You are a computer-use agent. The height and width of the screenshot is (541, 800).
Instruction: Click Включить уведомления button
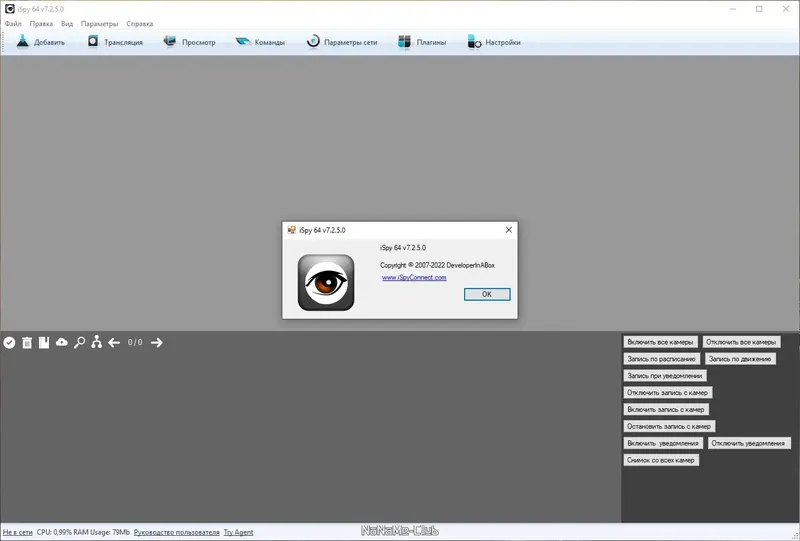663,443
